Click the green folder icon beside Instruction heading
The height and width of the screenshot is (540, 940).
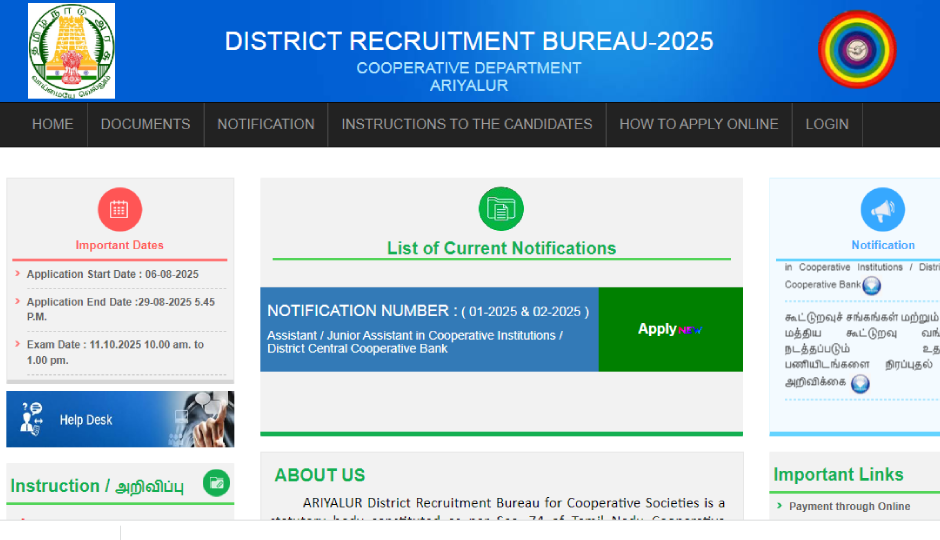[216, 484]
